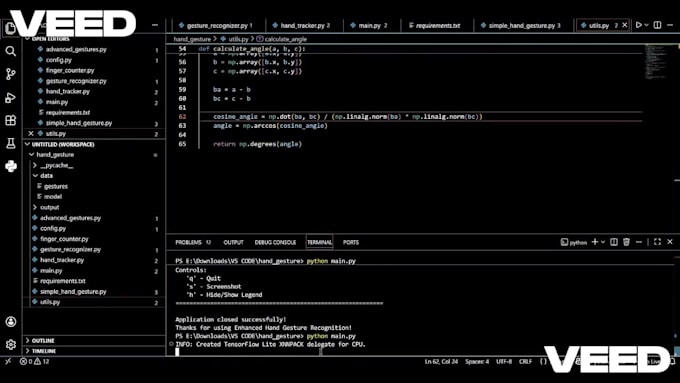Screen dimensions: 680x383
Task: Open the Accounts menu icon
Action: click(10, 321)
